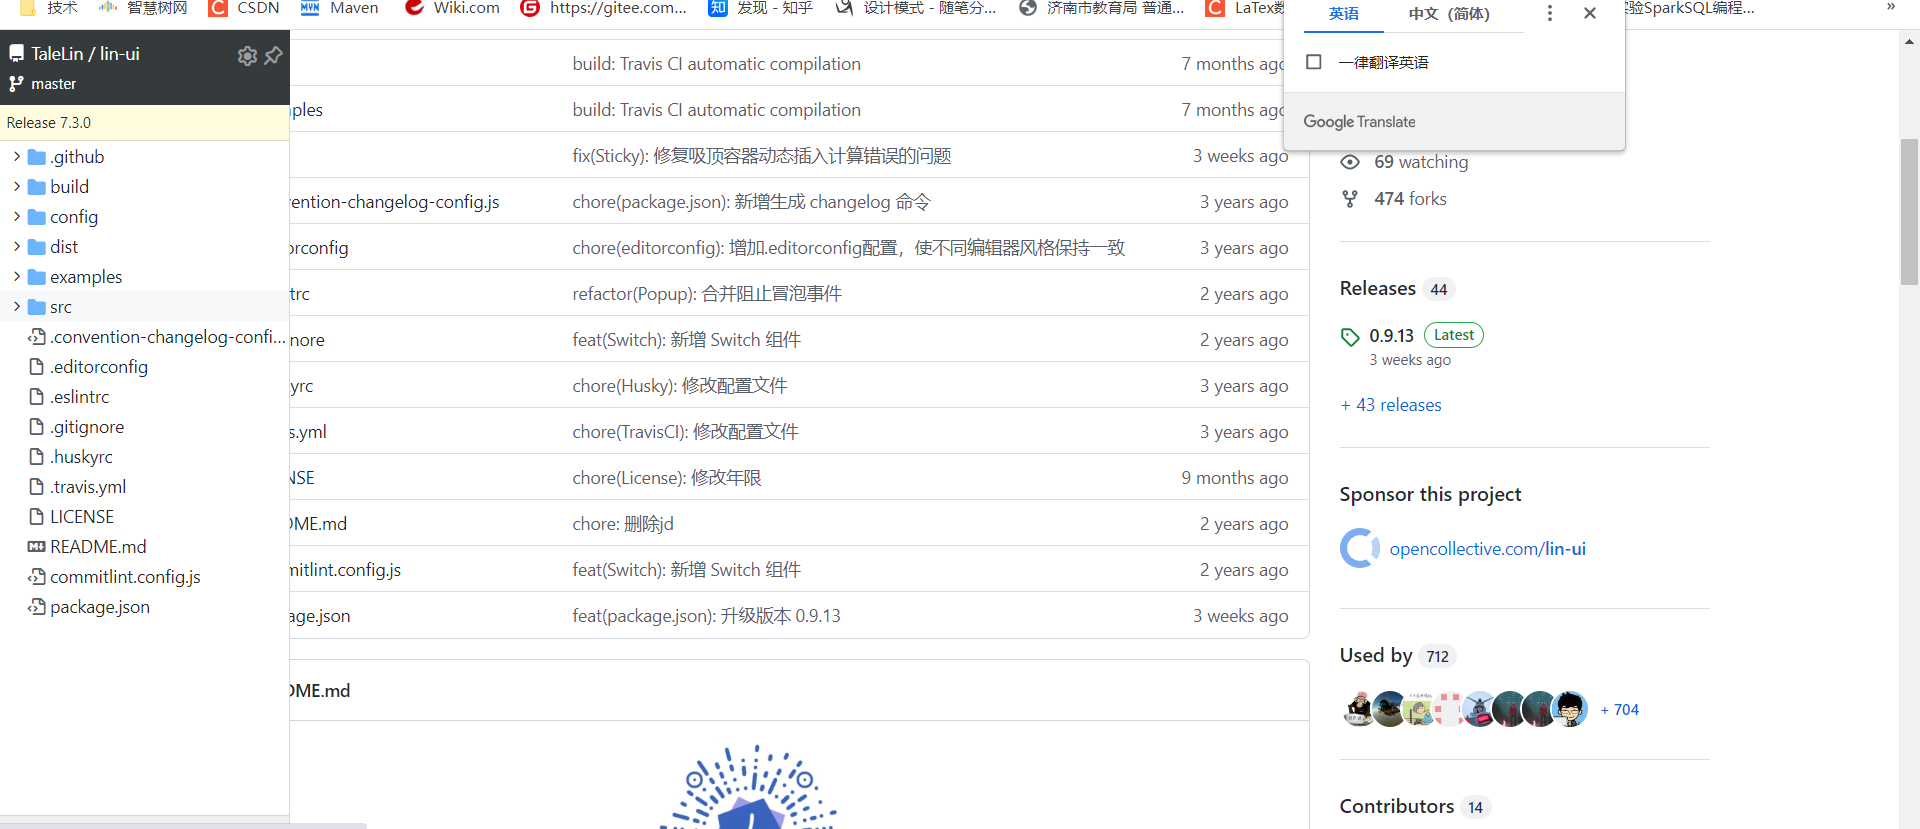Click the README.md file icon in tree

37,547
